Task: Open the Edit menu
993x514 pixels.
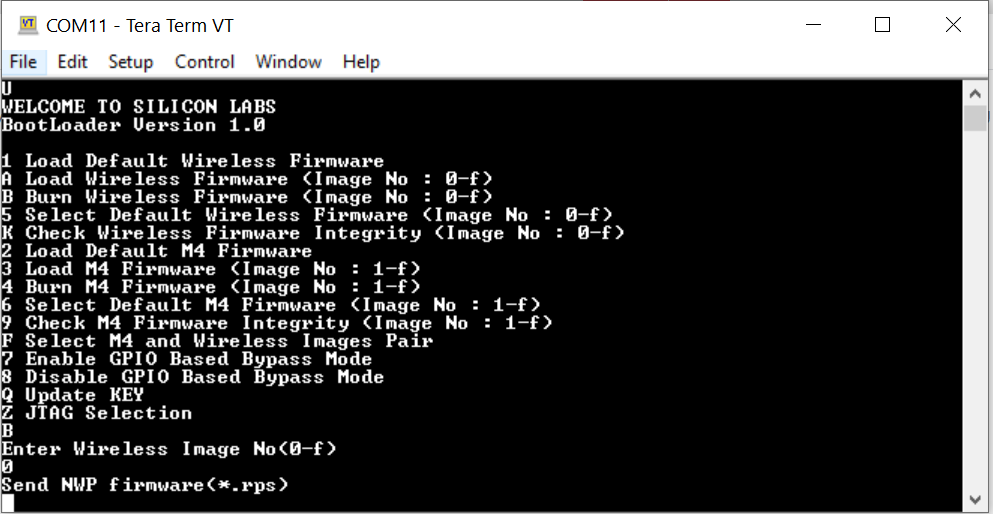Action: pos(72,61)
